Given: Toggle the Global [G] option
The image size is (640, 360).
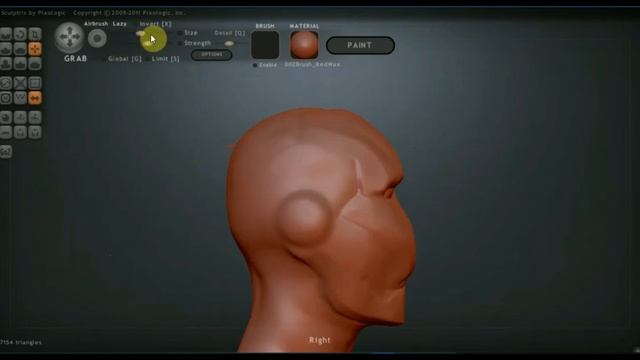Looking at the screenshot, I should pyautogui.click(x=125, y=59).
